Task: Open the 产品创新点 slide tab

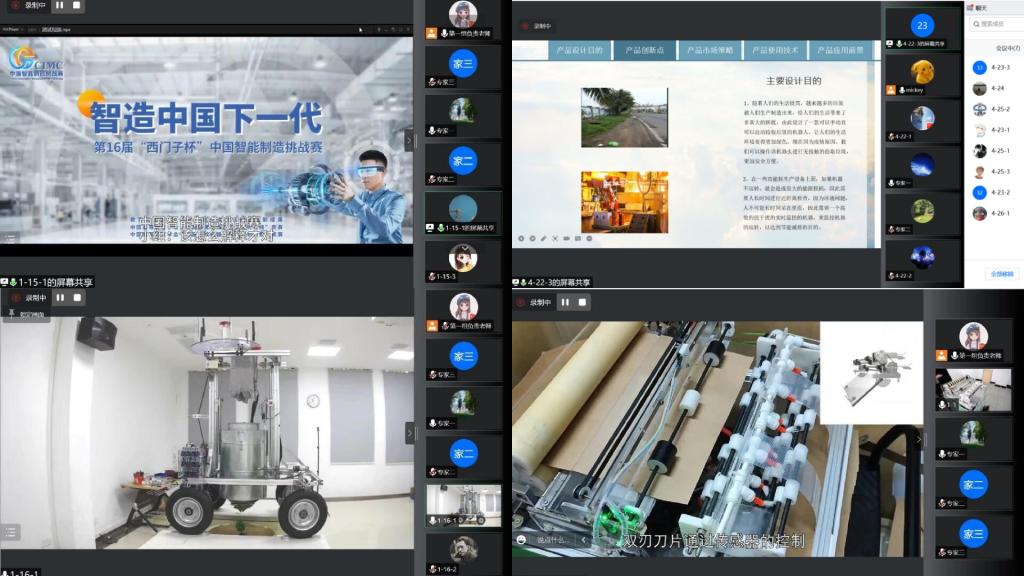Action: pyautogui.click(x=646, y=49)
